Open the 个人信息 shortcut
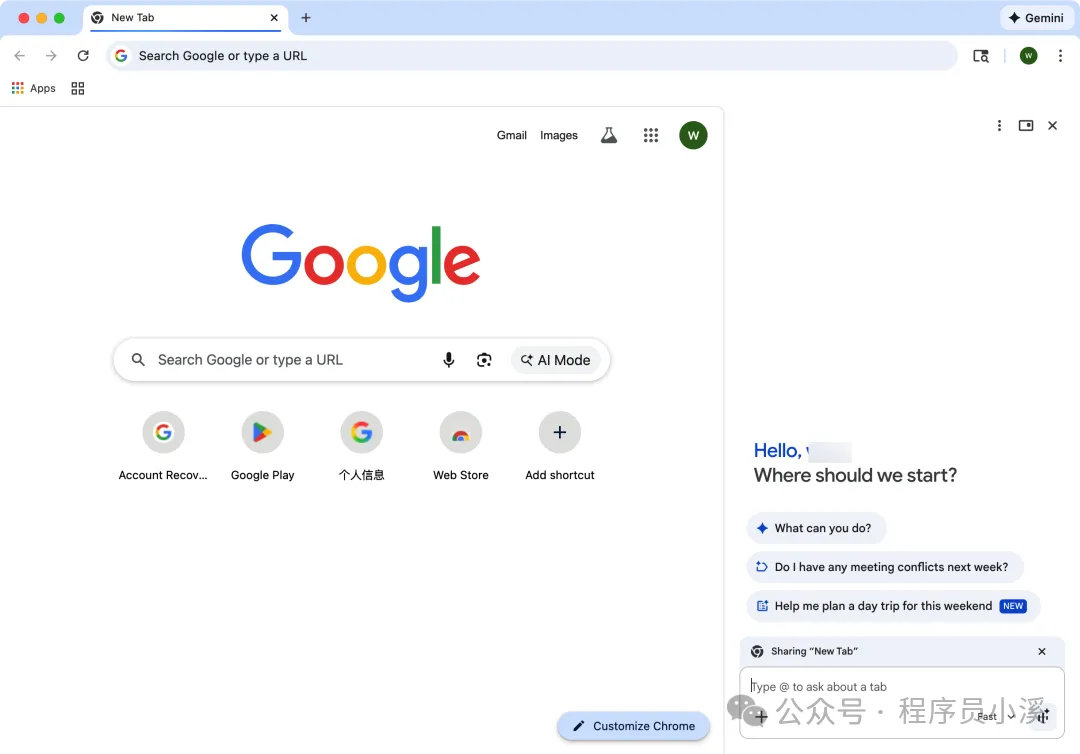 (362, 446)
